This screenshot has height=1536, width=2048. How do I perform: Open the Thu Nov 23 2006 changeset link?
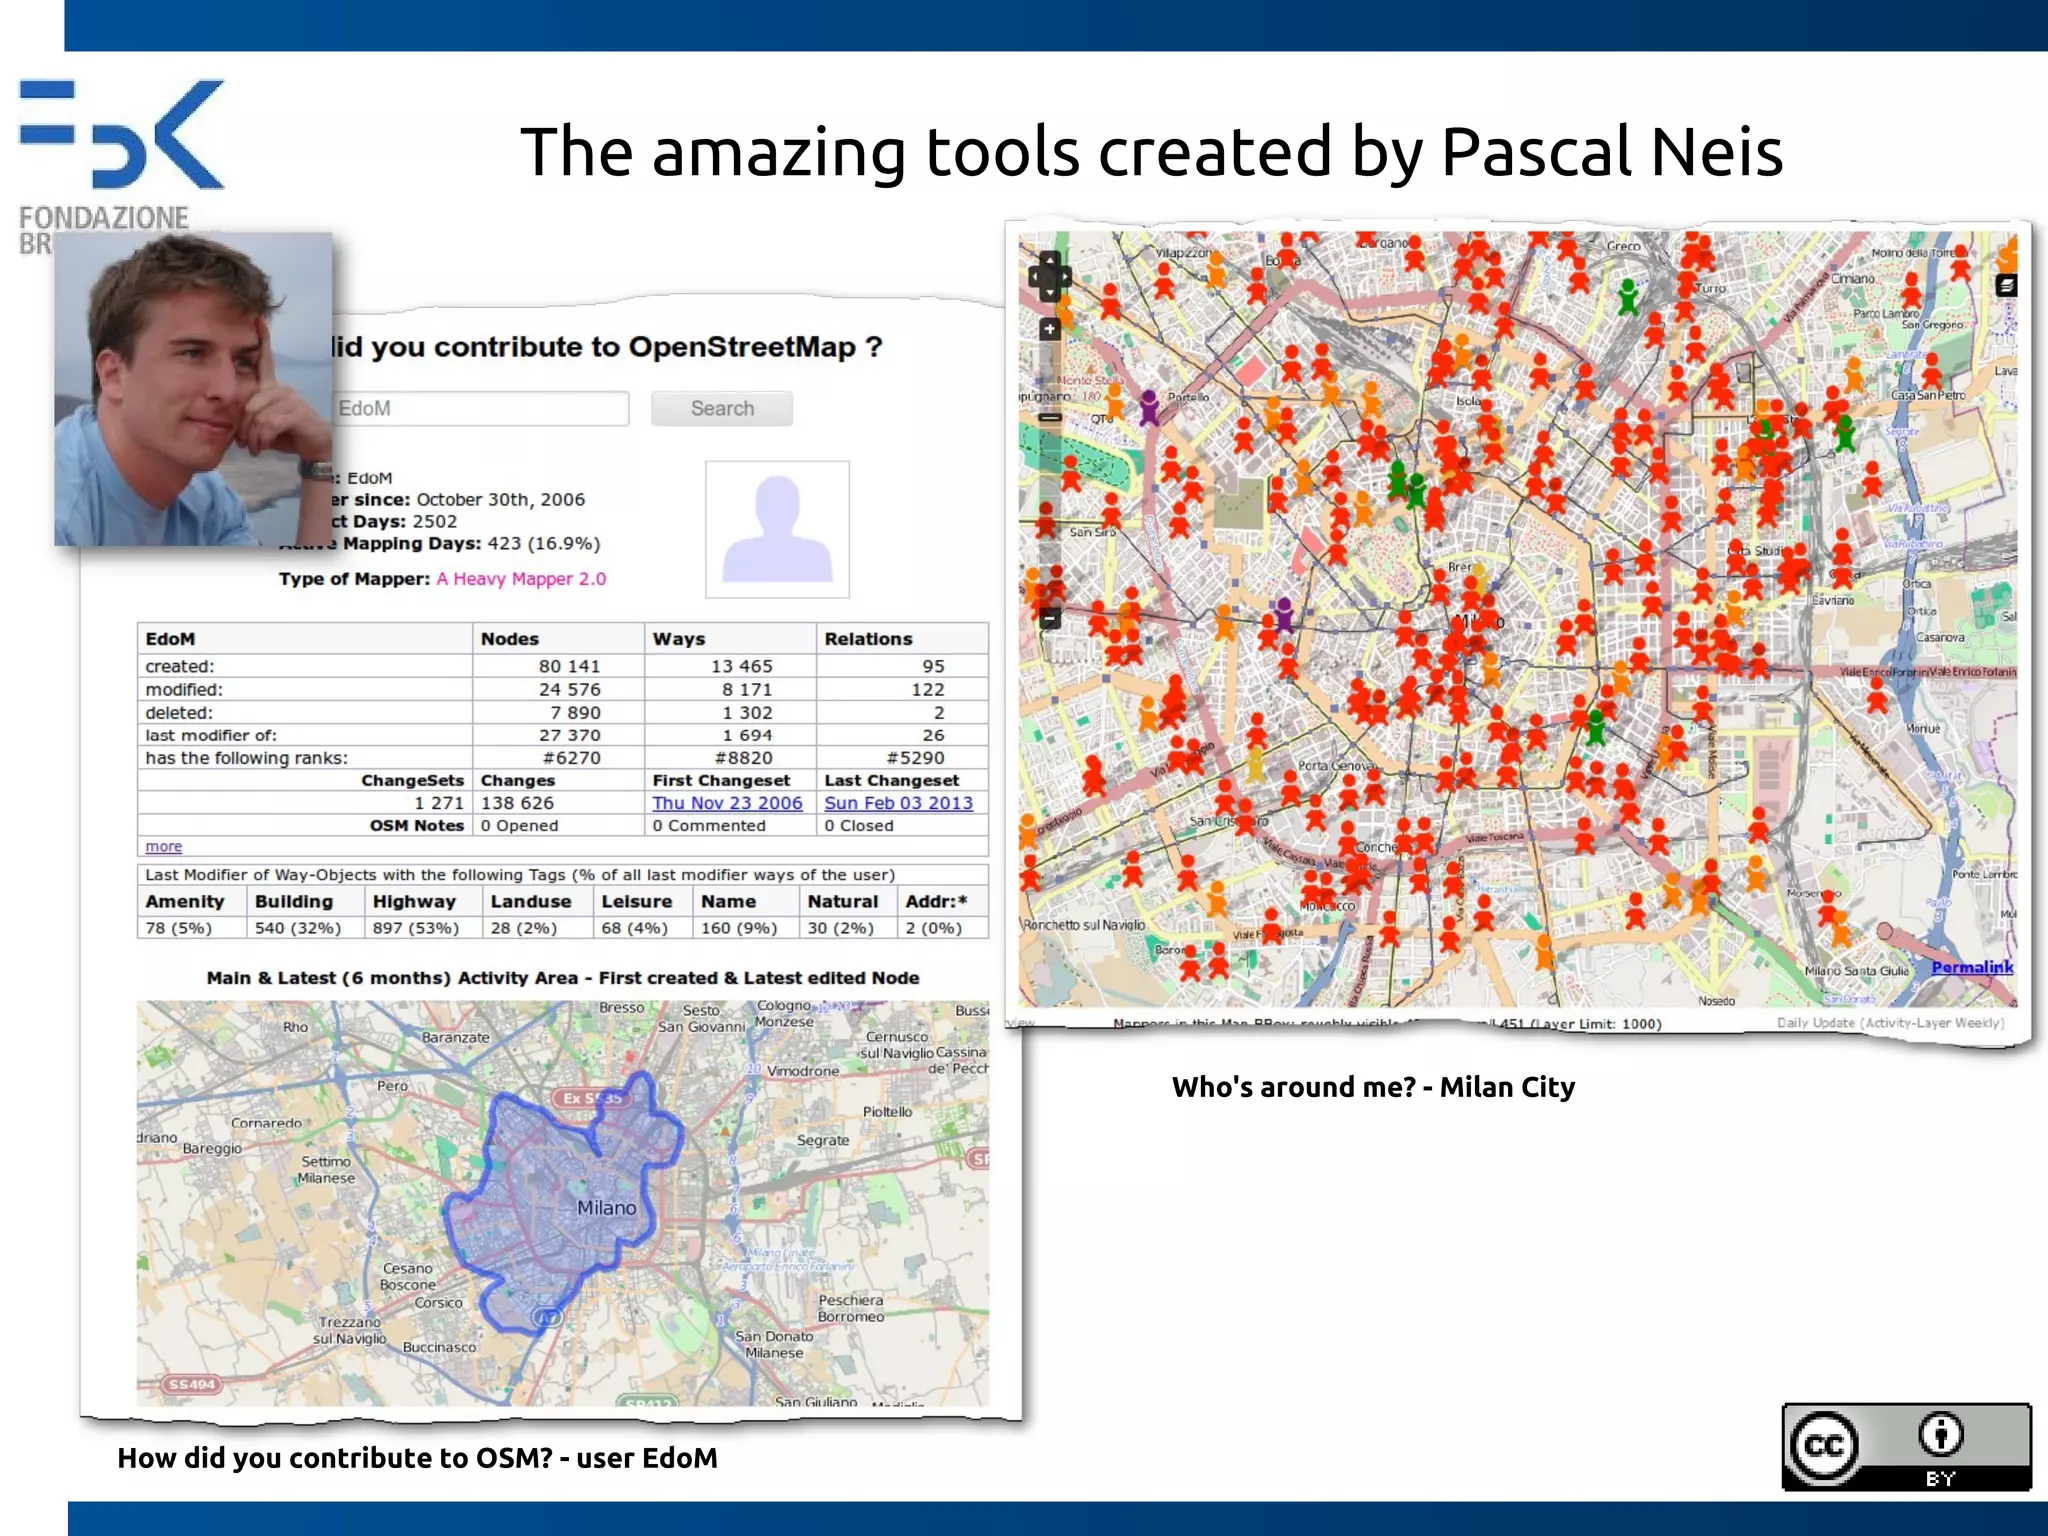[x=727, y=803]
